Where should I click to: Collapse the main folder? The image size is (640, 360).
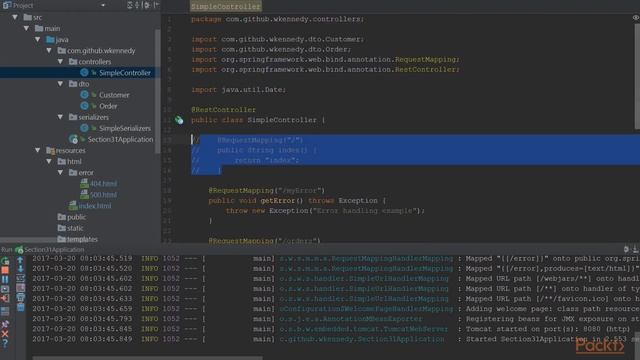pos(27,28)
